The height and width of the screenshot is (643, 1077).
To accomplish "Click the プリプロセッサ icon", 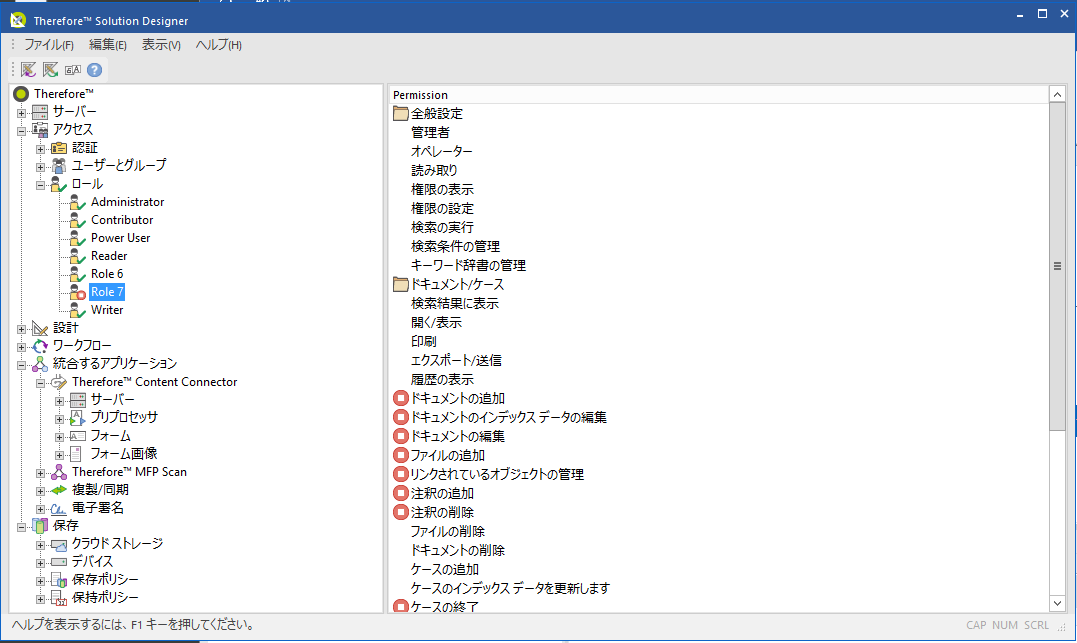I will click(x=78, y=418).
